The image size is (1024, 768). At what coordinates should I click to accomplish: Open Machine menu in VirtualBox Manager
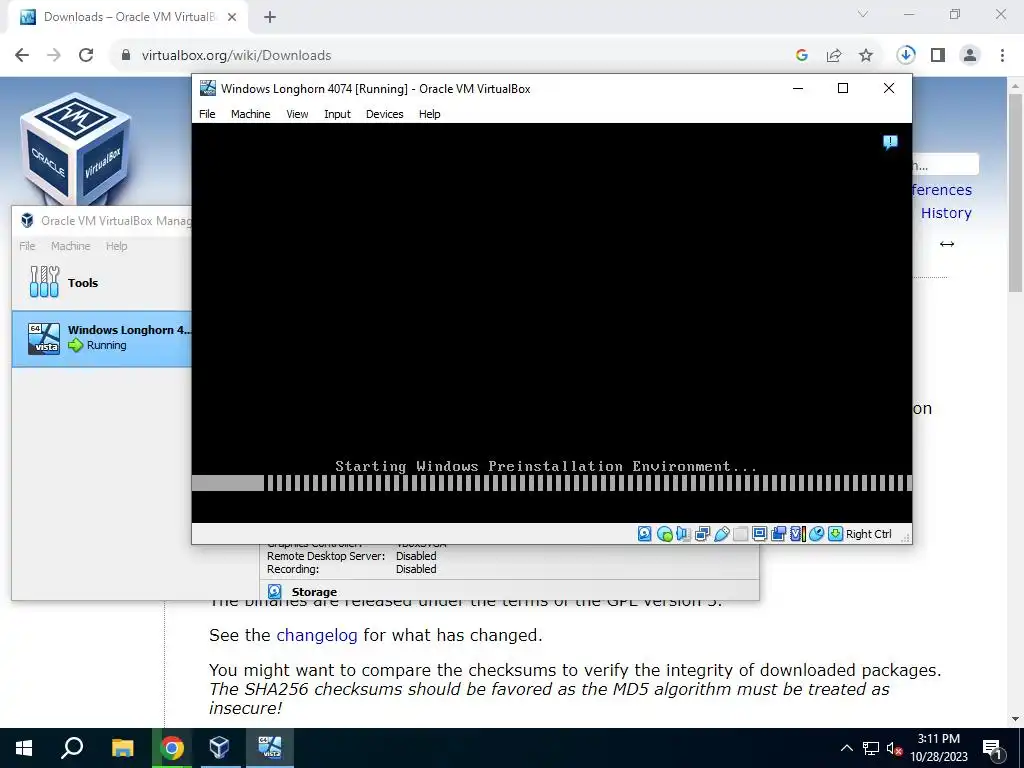click(71, 246)
